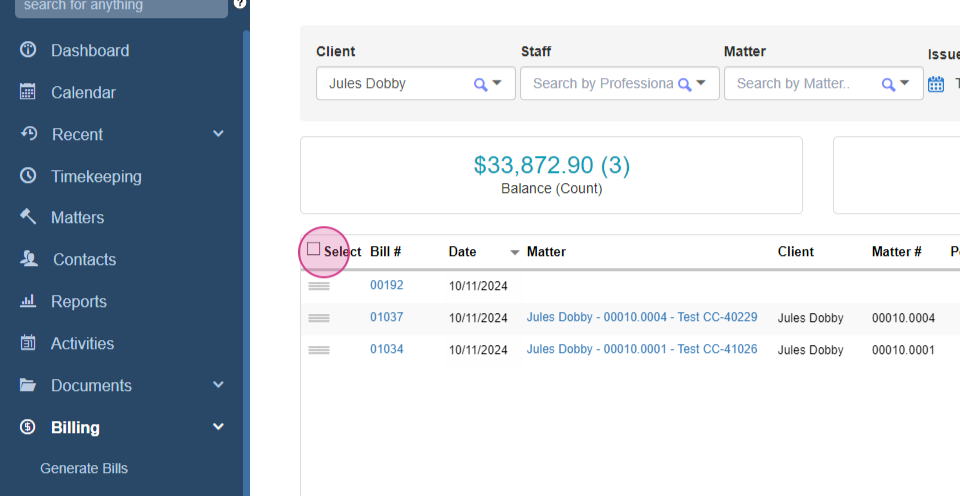960x496 pixels.
Task: Sort by Bill # column header
Action: point(386,252)
